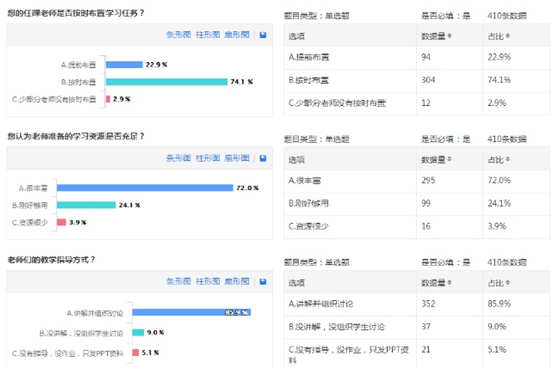The image size is (558, 370).
Task: Switch first chart to 条形图
Action: tap(179, 35)
